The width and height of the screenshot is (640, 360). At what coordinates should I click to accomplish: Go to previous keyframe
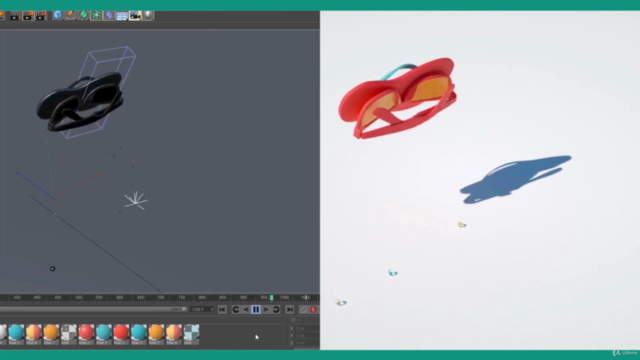point(236,310)
